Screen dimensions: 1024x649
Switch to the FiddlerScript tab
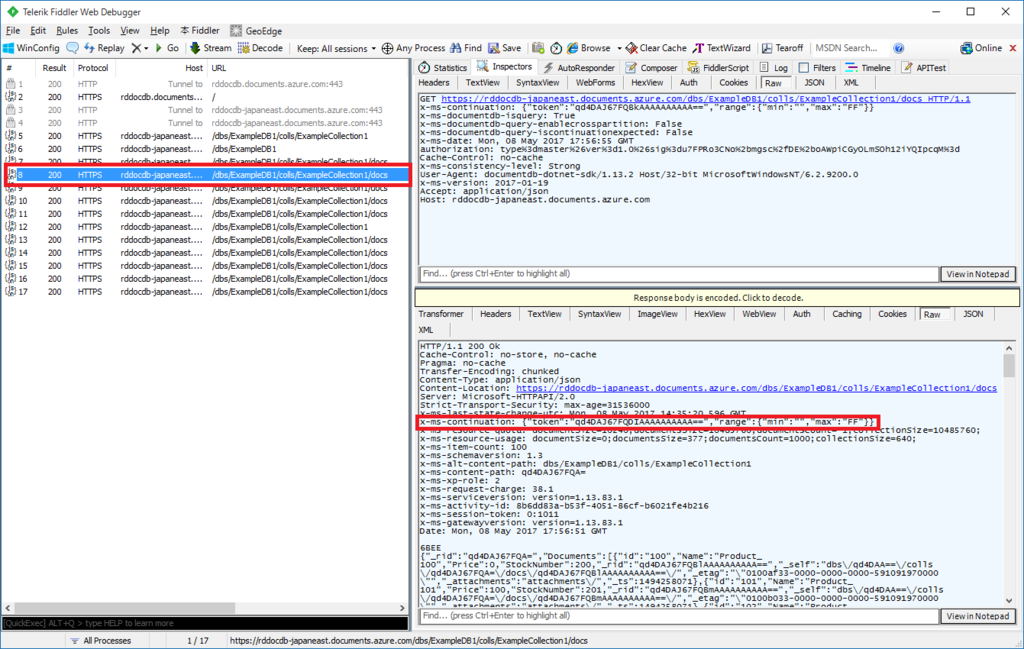coord(718,68)
